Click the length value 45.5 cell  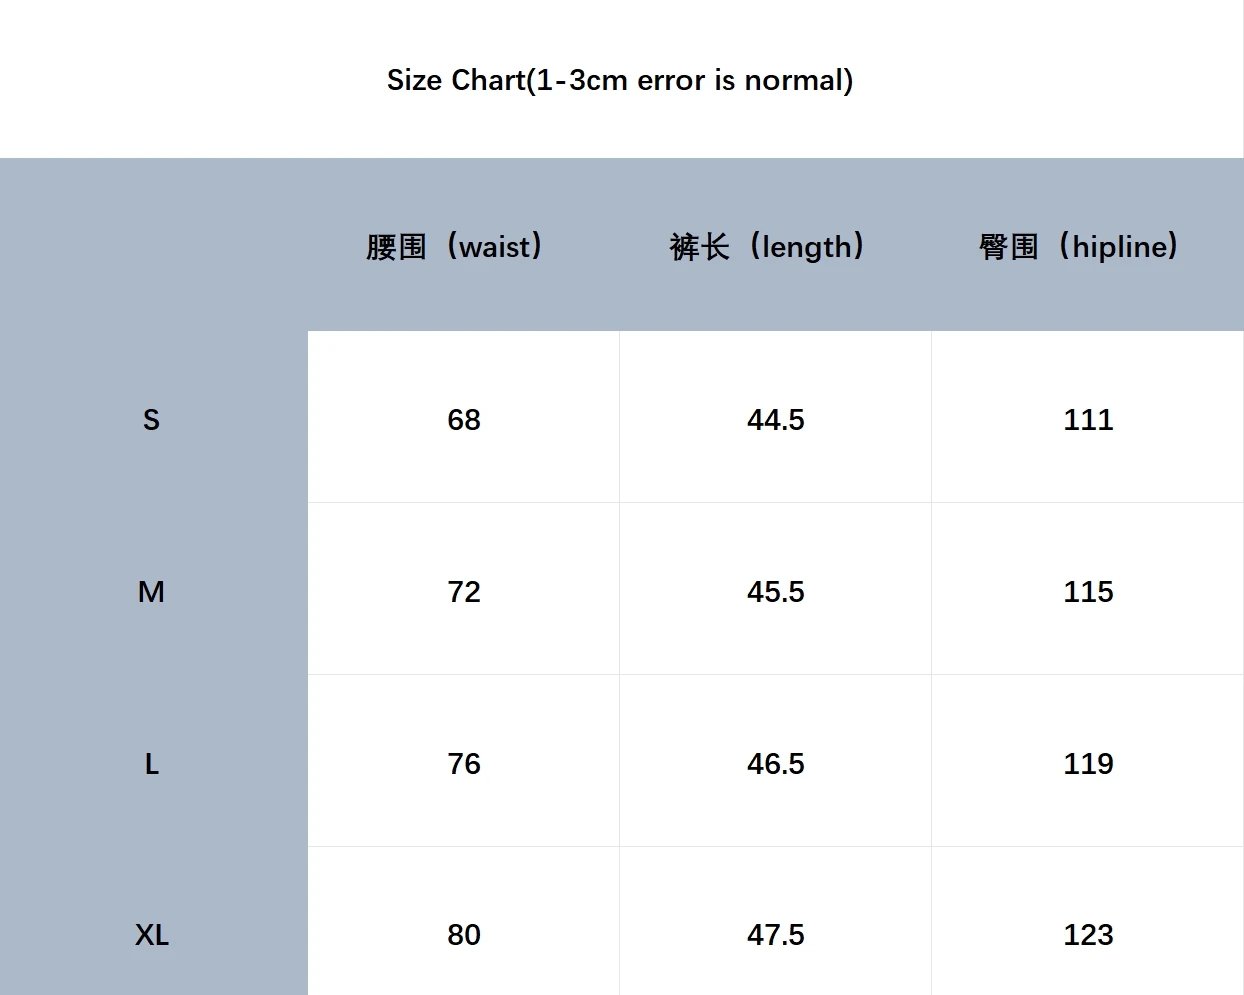click(x=776, y=589)
